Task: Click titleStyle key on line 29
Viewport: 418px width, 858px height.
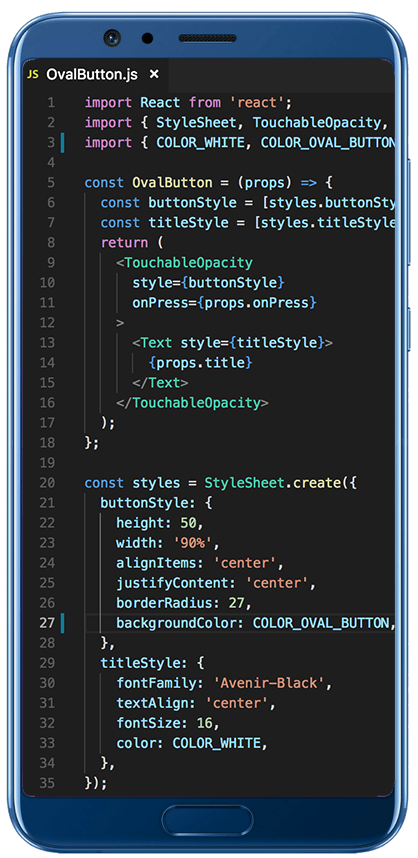Action: pos(141,663)
